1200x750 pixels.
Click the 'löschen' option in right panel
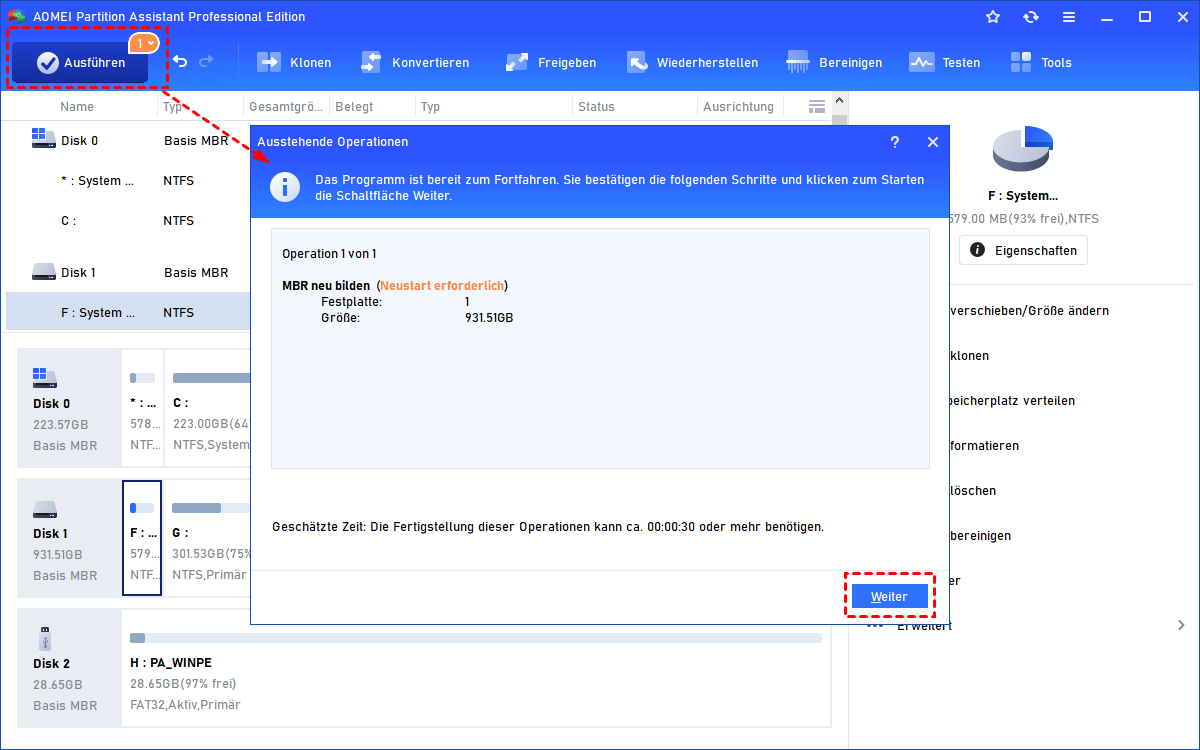pos(973,490)
